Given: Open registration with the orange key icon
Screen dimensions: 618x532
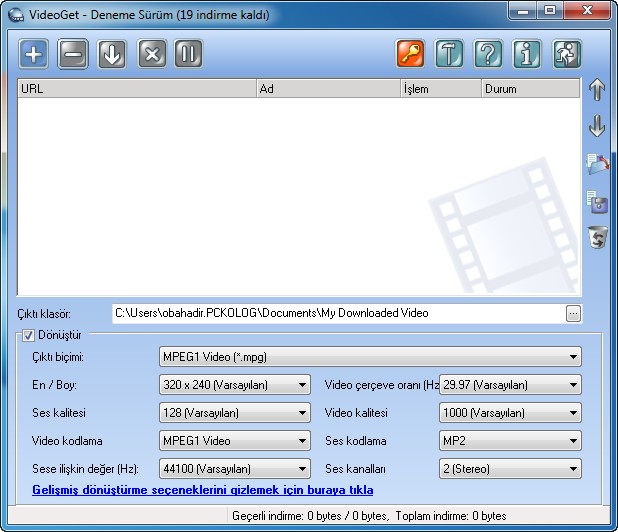Looking at the screenshot, I should [x=410, y=54].
